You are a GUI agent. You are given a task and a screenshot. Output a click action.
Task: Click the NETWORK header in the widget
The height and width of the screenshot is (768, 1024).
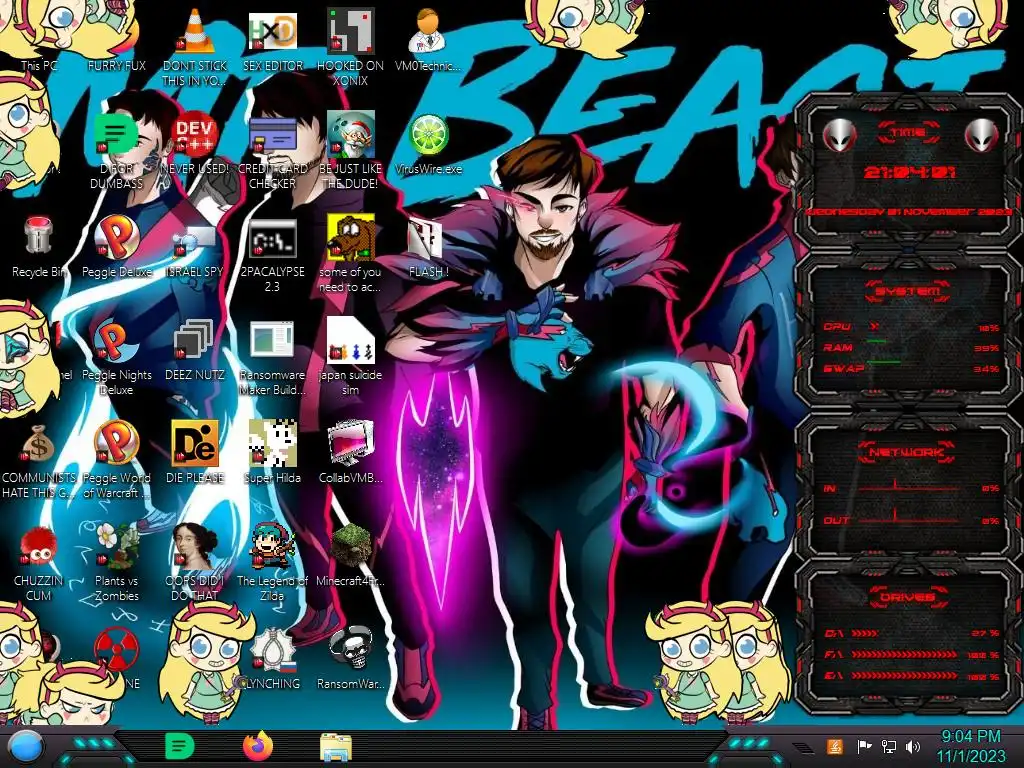[x=907, y=452]
